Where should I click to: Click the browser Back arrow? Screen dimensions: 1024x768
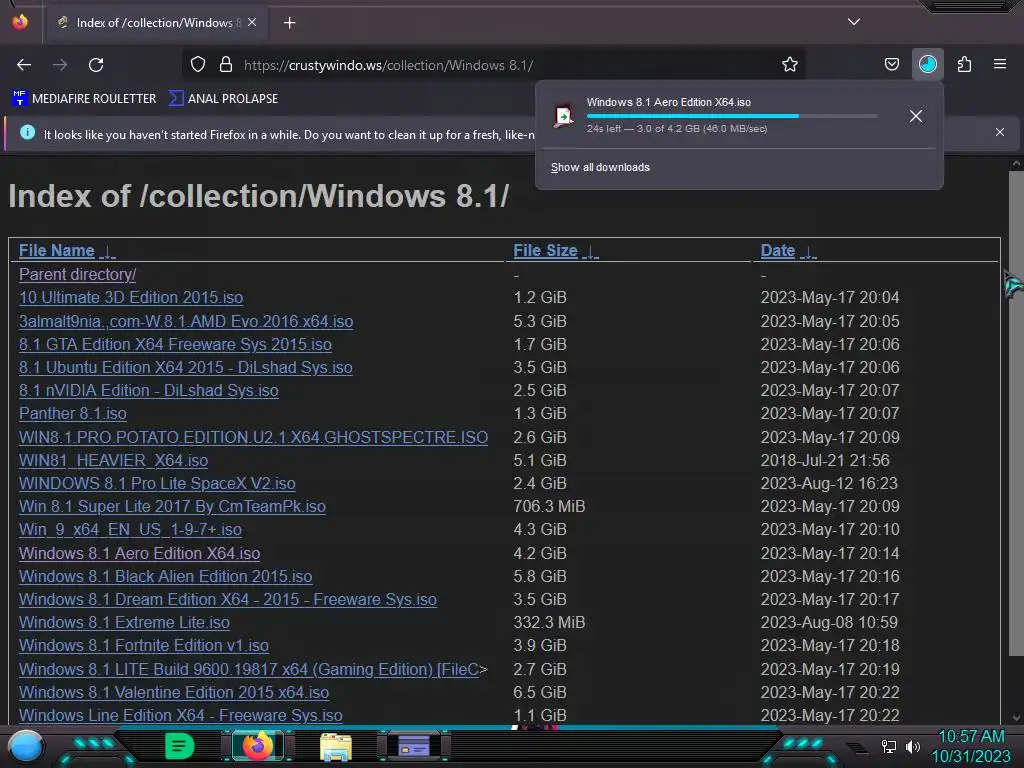tap(24, 65)
